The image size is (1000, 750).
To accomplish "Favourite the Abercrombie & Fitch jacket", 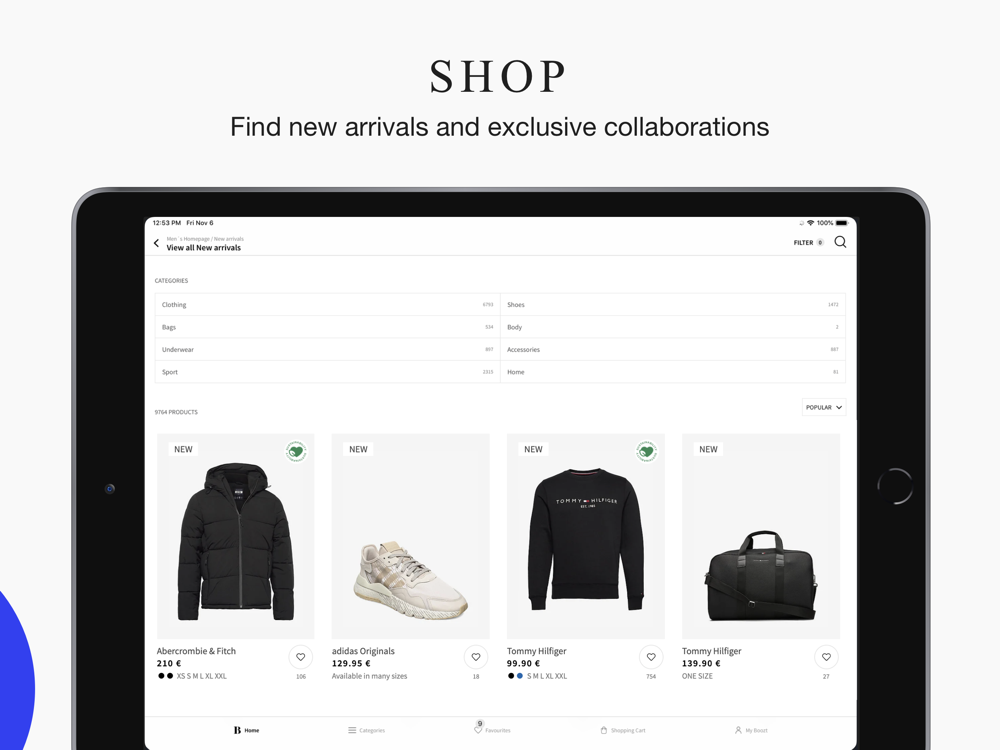I will point(300,657).
